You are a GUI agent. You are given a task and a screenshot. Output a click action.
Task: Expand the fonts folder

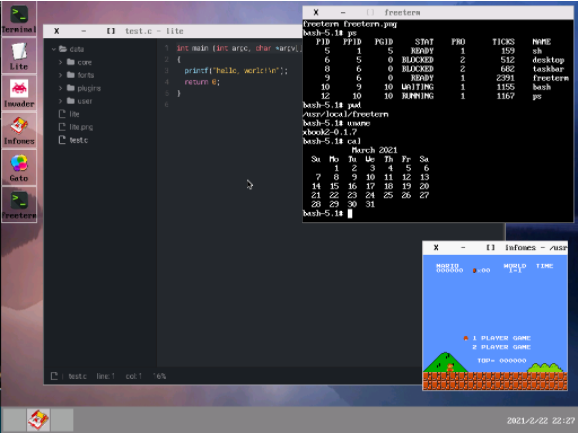pyautogui.click(x=80, y=75)
